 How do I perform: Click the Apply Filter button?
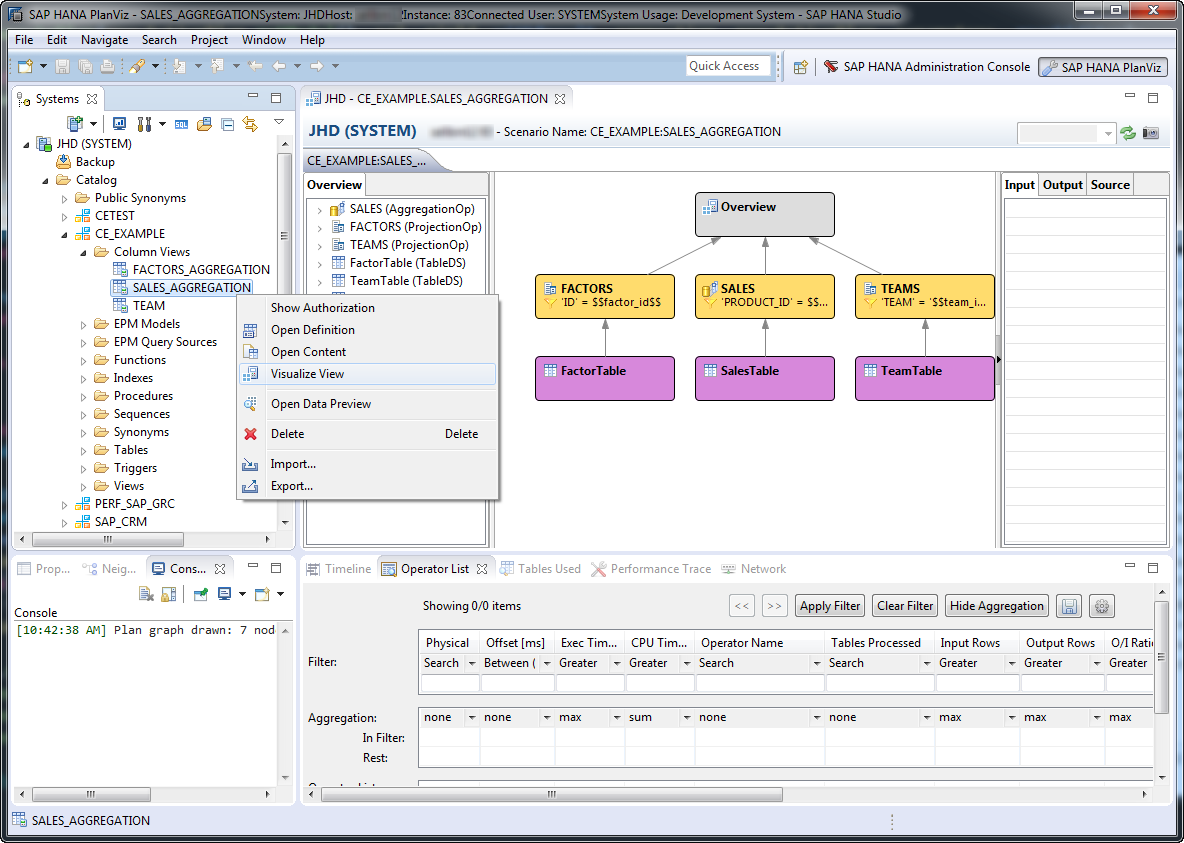(829, 605)
